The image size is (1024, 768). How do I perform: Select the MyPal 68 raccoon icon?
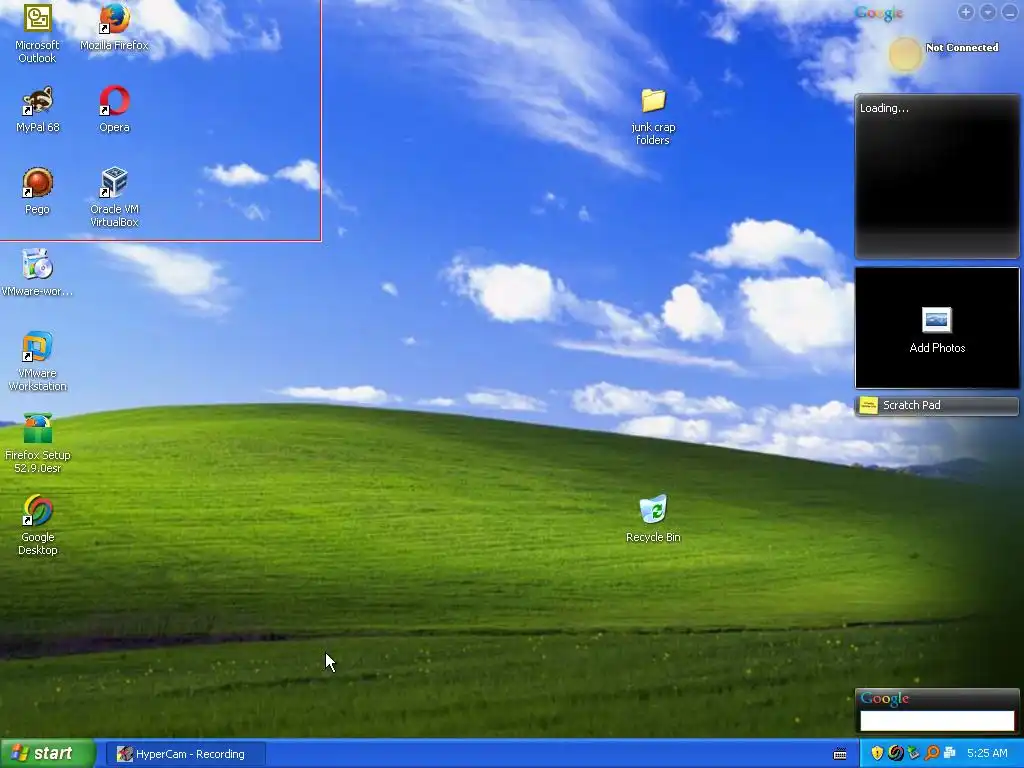coord(37,101)
